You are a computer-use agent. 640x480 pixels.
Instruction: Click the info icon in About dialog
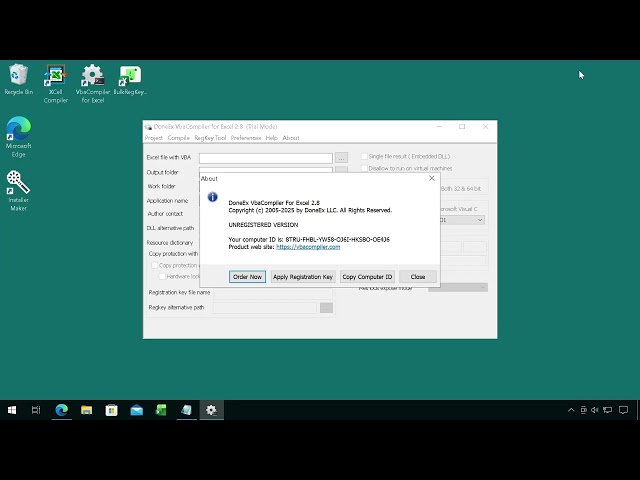(213, 197)
